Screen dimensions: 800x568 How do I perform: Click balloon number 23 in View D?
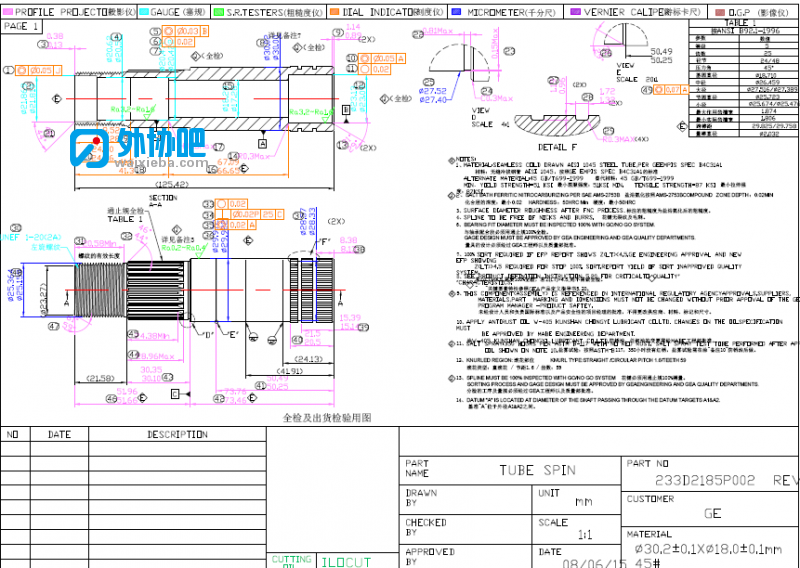(x=509, y=51)
